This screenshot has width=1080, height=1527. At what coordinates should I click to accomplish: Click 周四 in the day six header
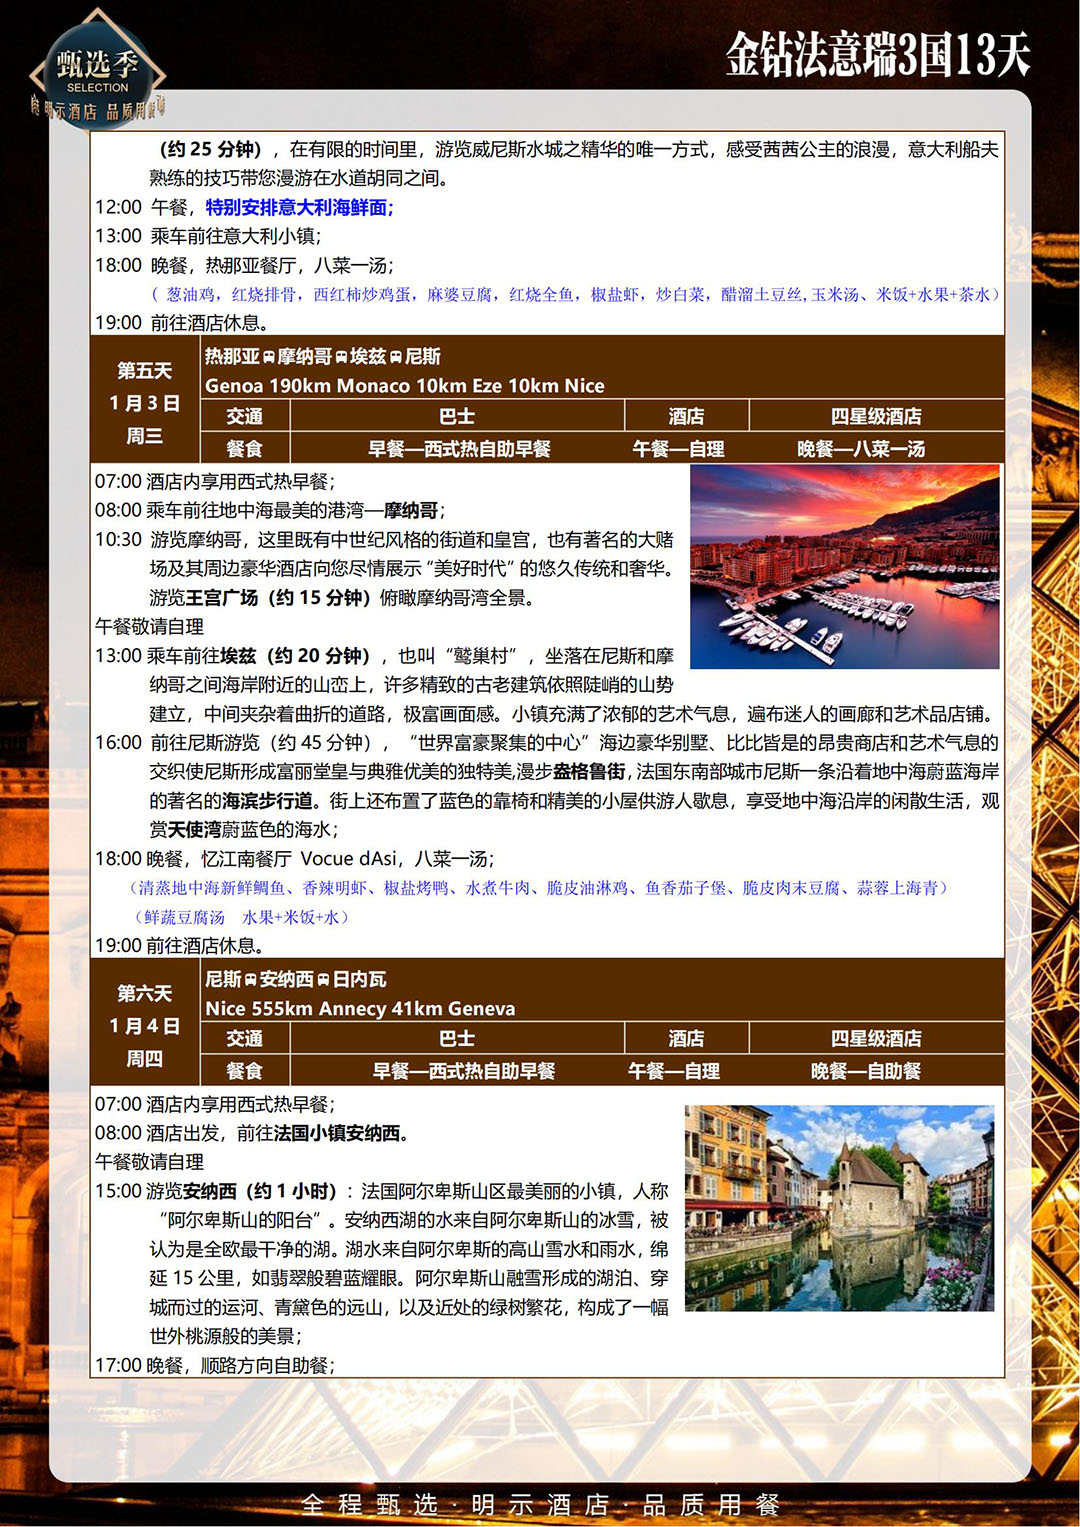point(145,1059)
